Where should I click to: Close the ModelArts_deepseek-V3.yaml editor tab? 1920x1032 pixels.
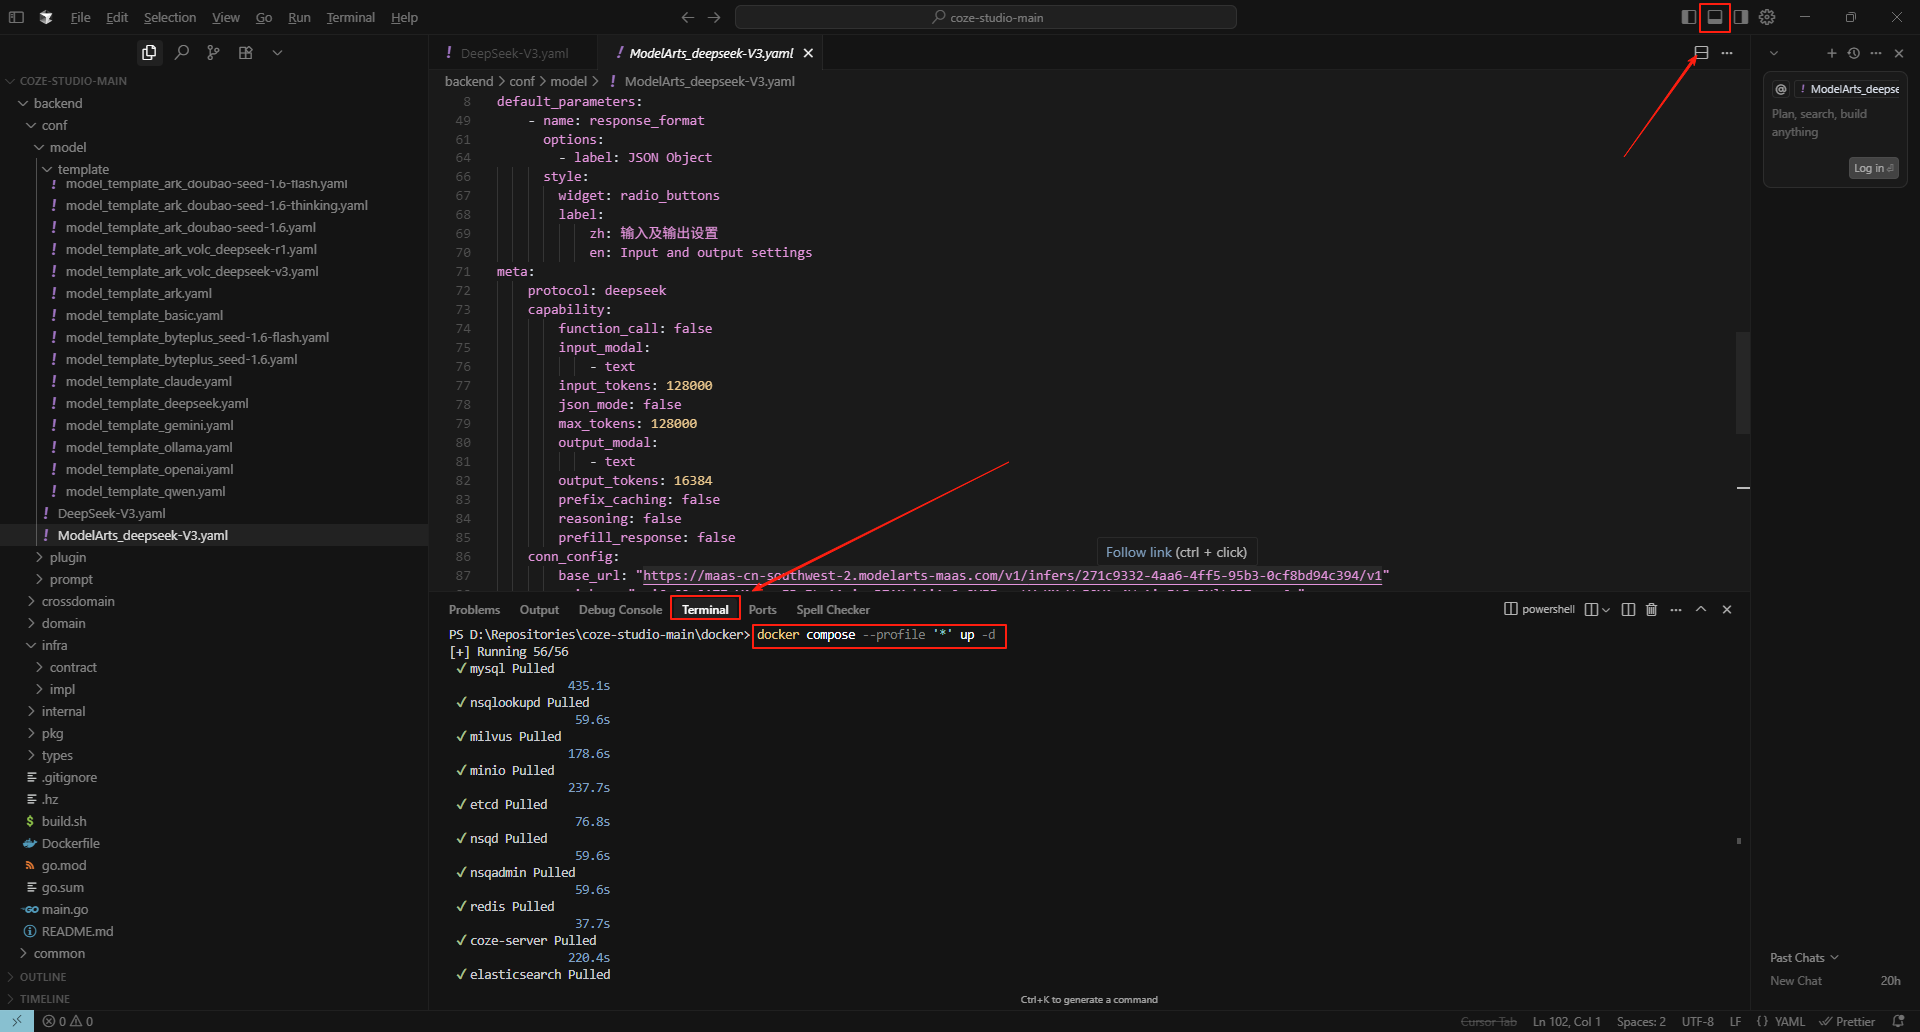(808, 53)
